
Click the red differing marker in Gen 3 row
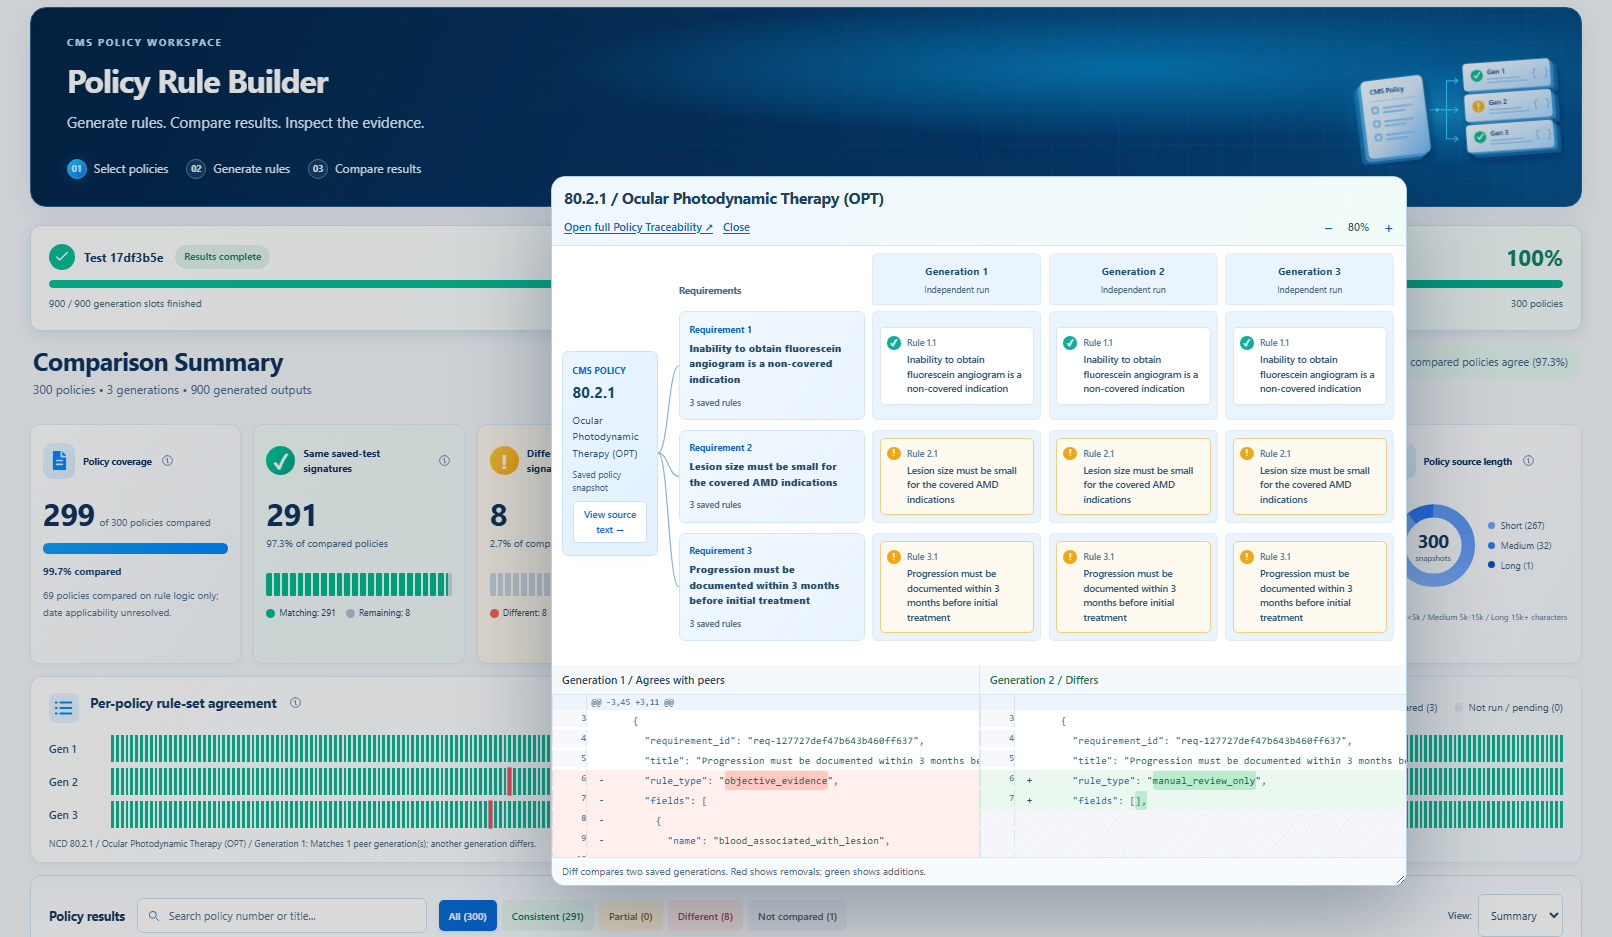[x=490, y=814]
